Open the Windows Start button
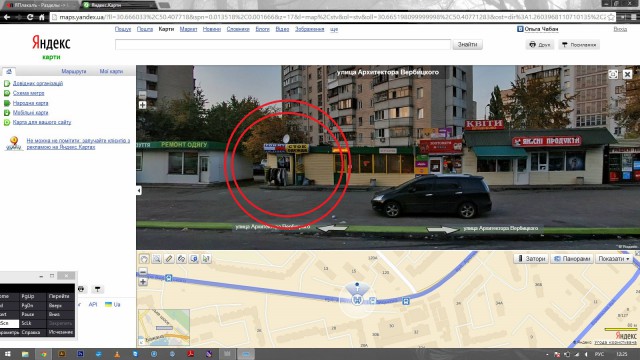640x360 pixels. [7, 354]
